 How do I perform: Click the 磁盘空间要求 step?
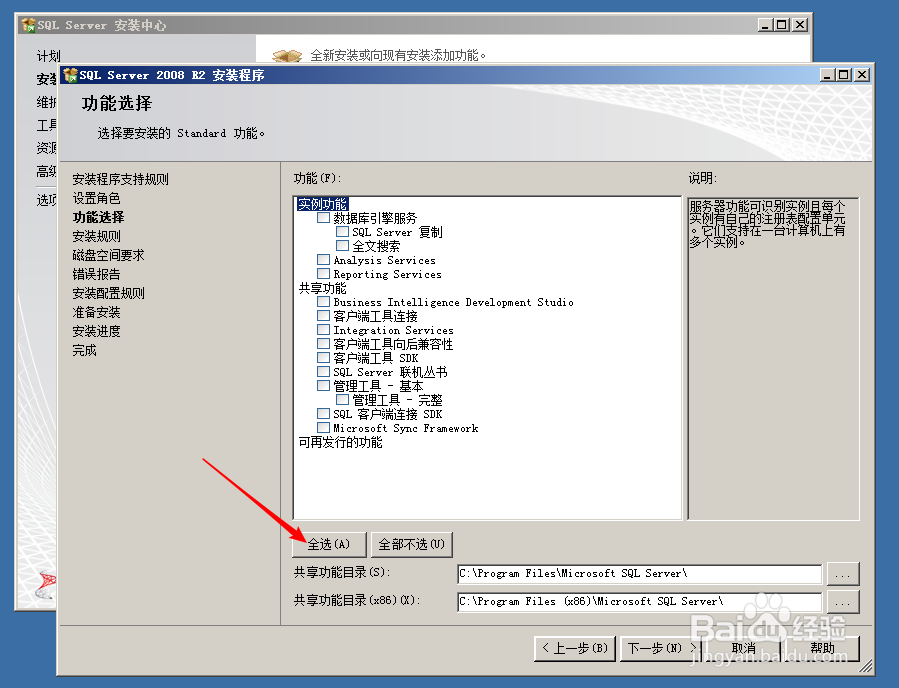tap(108, 255)
